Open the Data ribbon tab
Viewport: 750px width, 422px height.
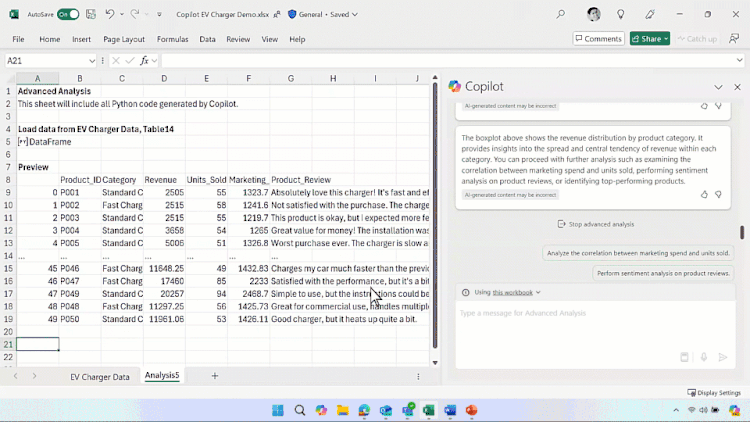coord(207,39)
